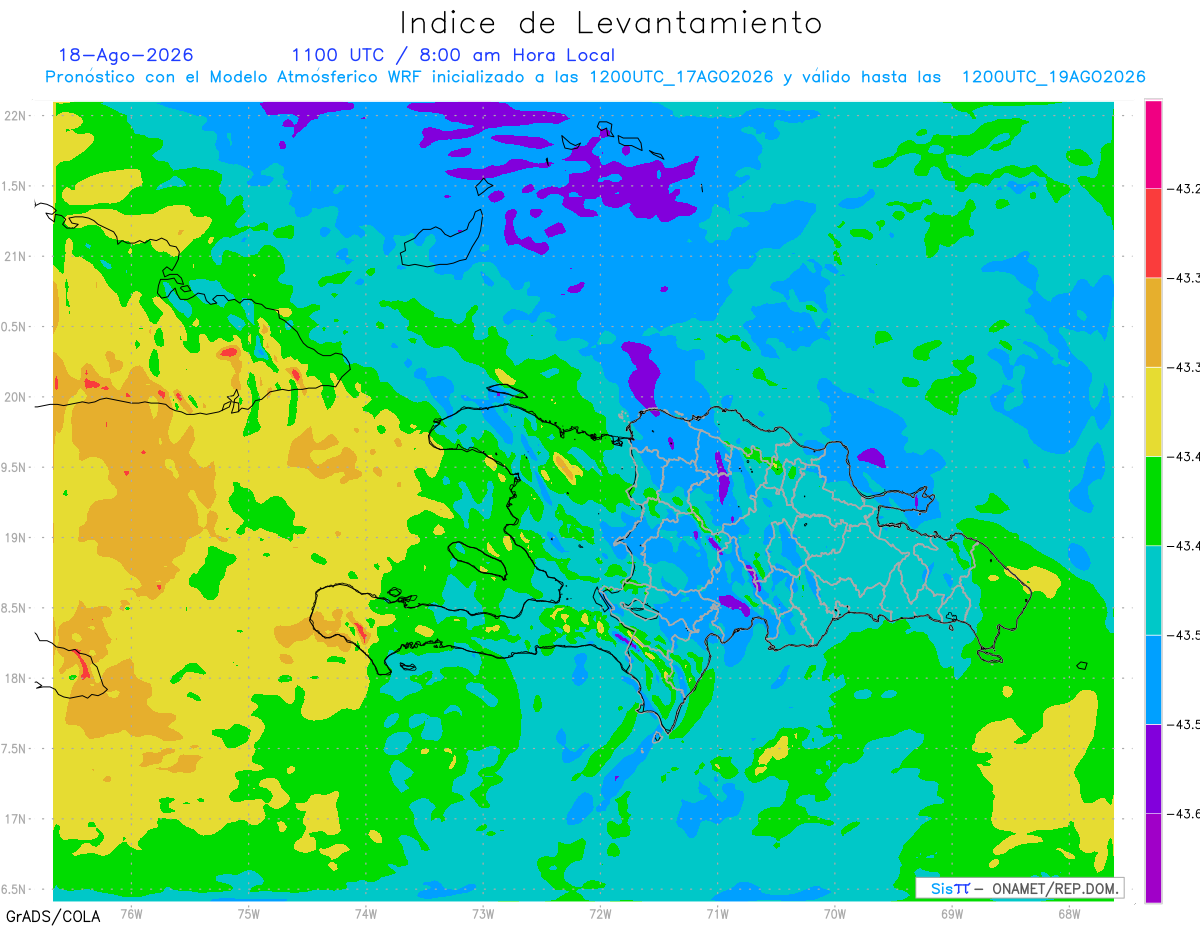Select the bottom violet legend segment
Screen dimensions: 1200x927
click(1153, 857)
